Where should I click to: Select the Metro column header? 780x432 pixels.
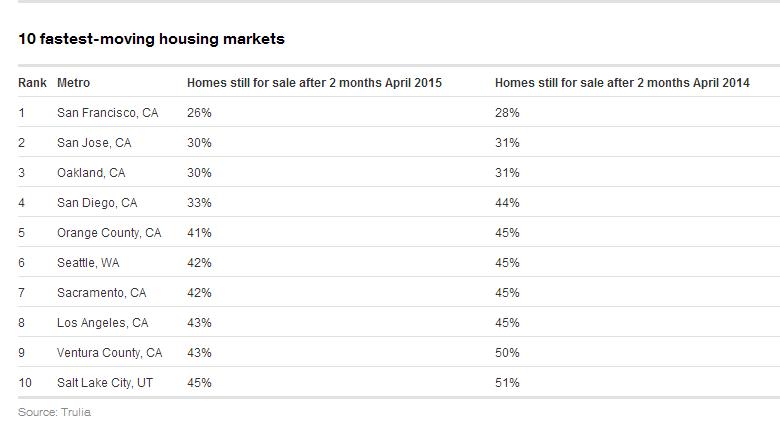(x=74, y=83)
